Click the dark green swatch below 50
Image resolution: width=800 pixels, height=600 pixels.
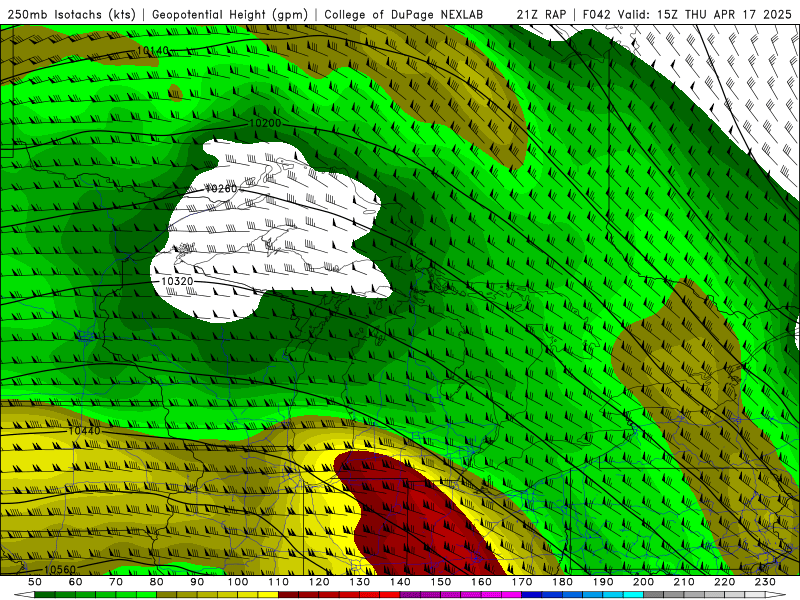[45, 595]
